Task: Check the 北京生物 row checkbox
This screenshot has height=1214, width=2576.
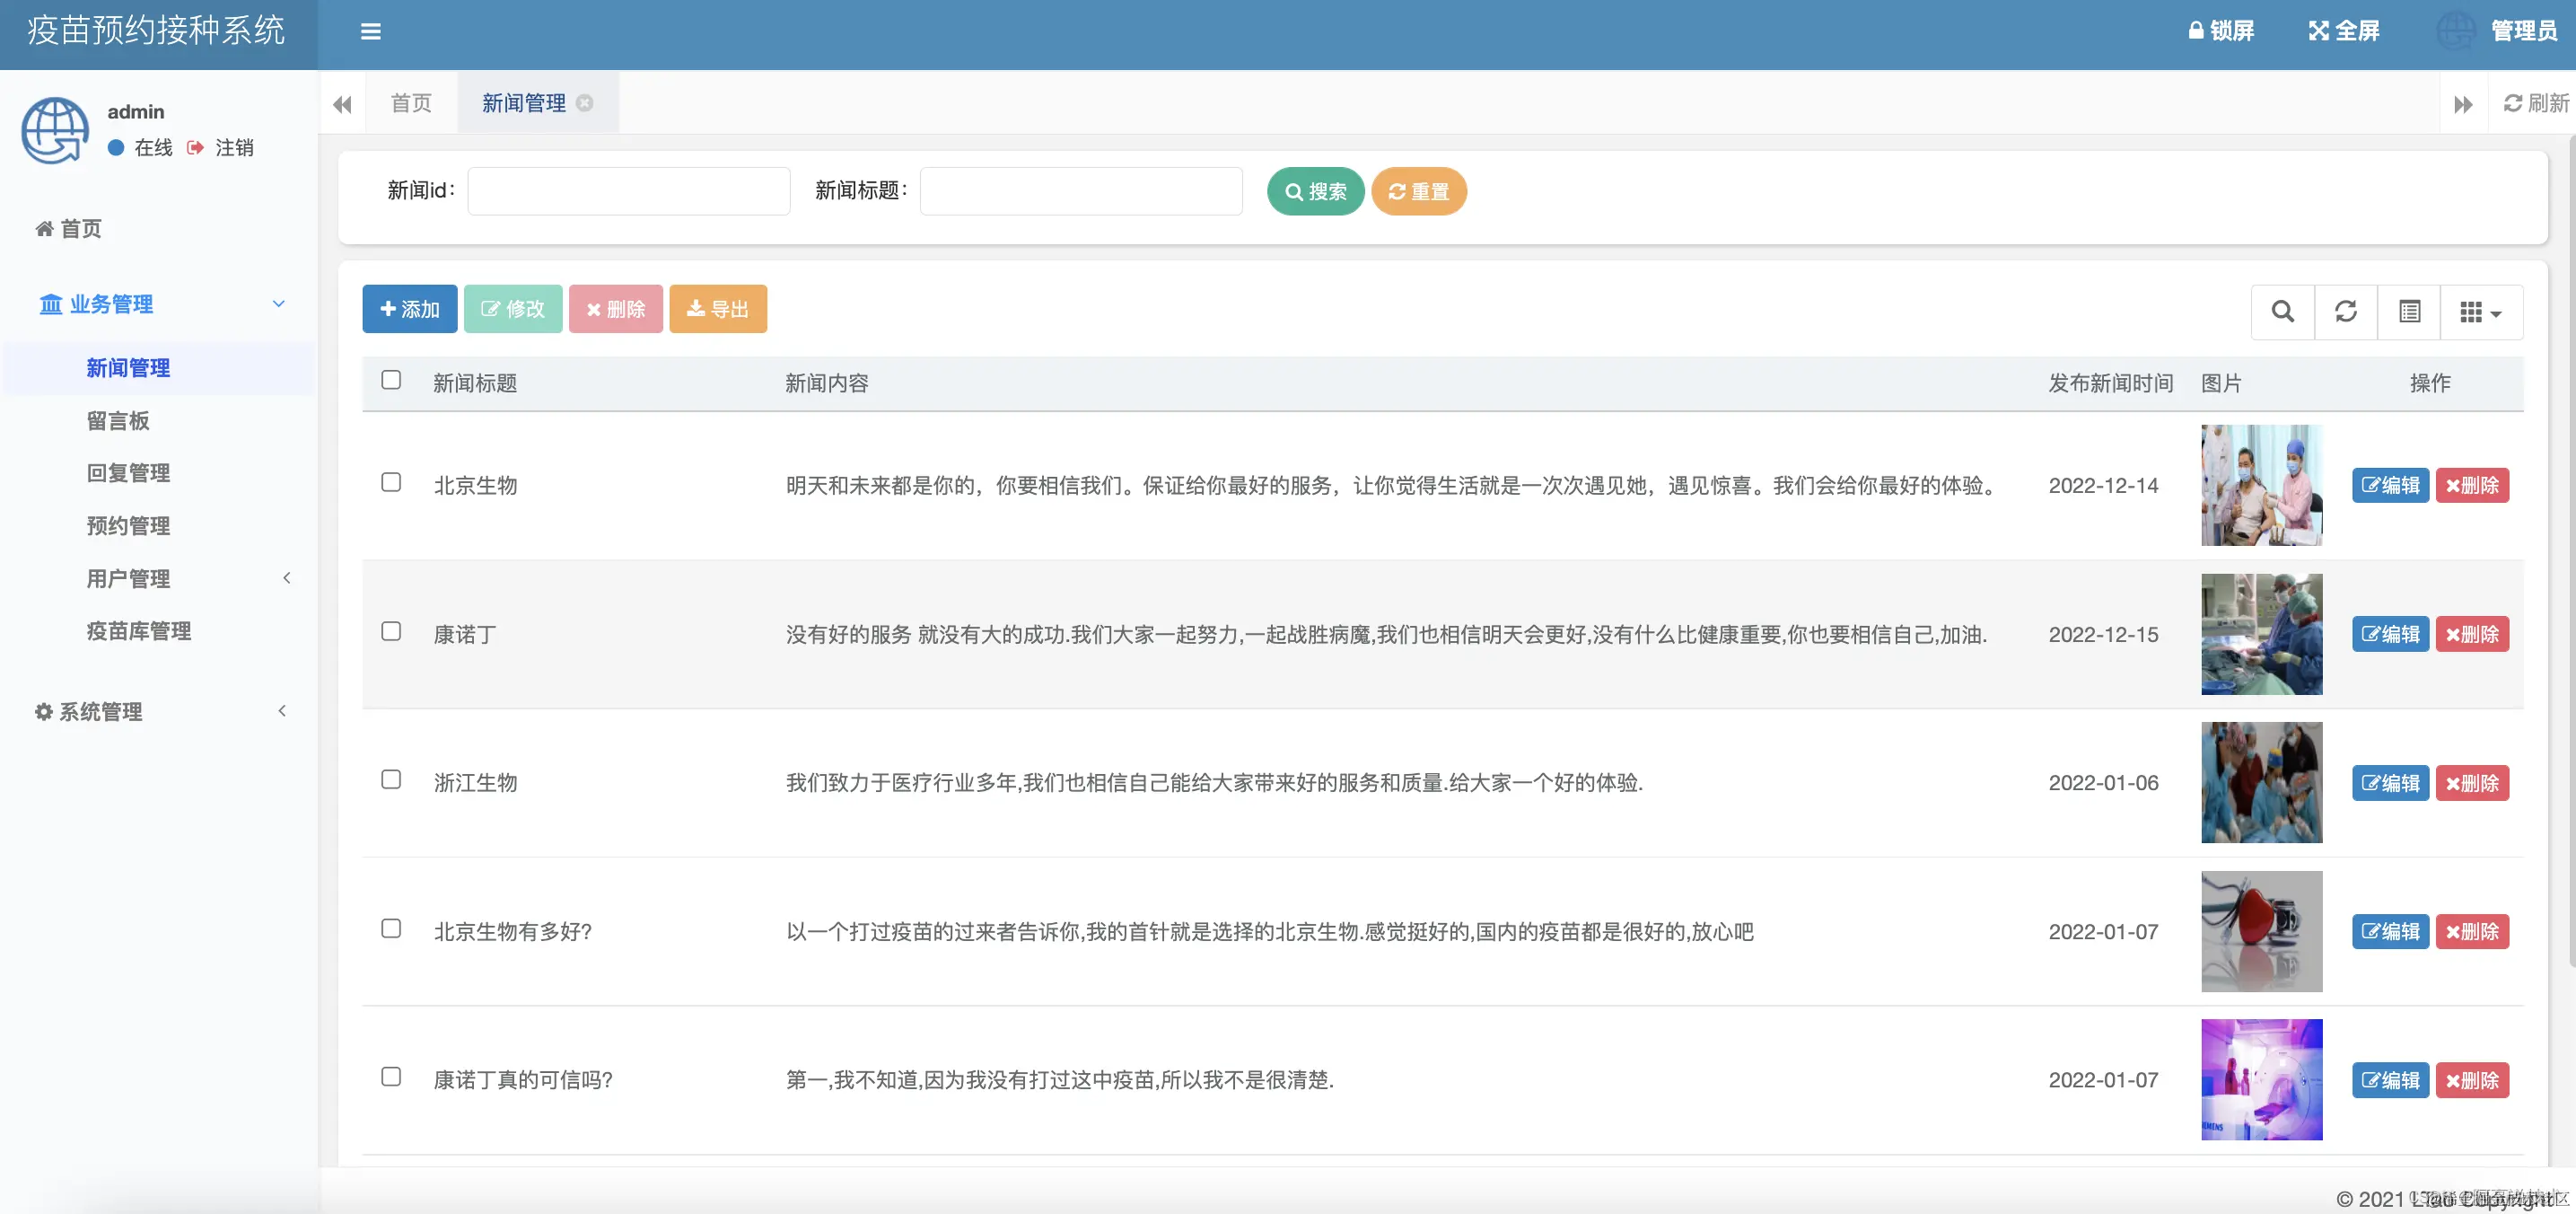Action: click(391, 483)
